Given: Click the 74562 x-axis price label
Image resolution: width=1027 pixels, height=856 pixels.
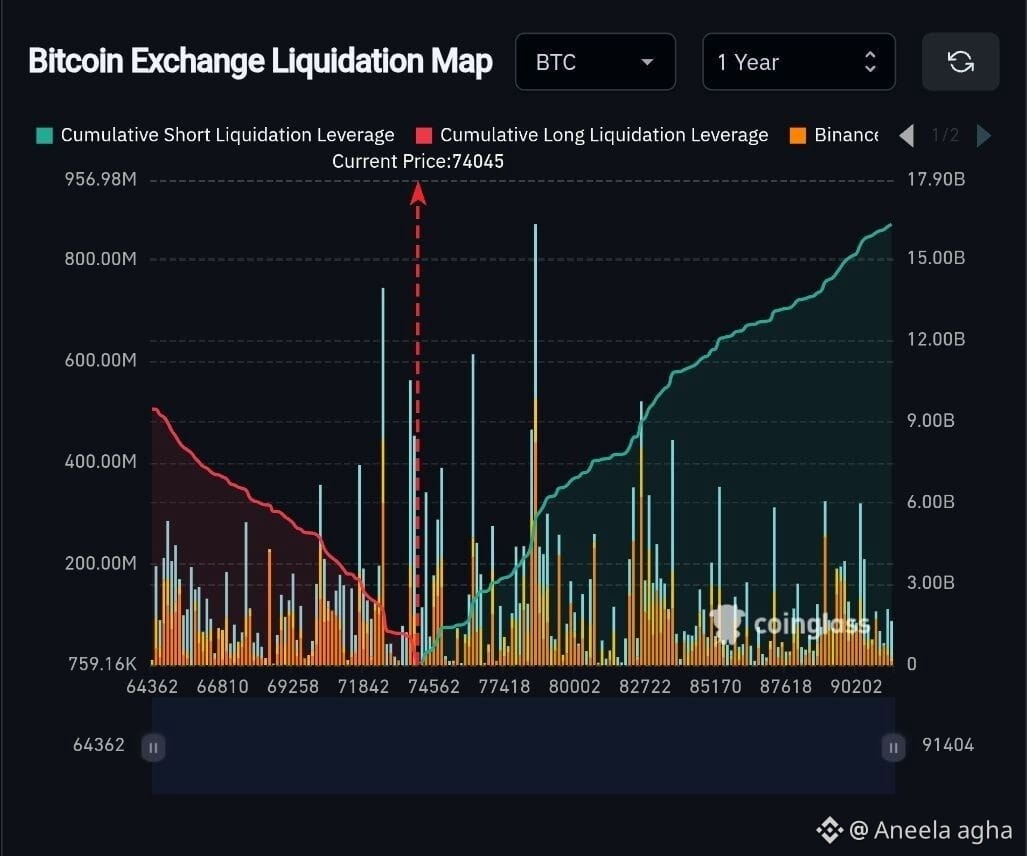Looking at the screenshot, I should point(434,686).
